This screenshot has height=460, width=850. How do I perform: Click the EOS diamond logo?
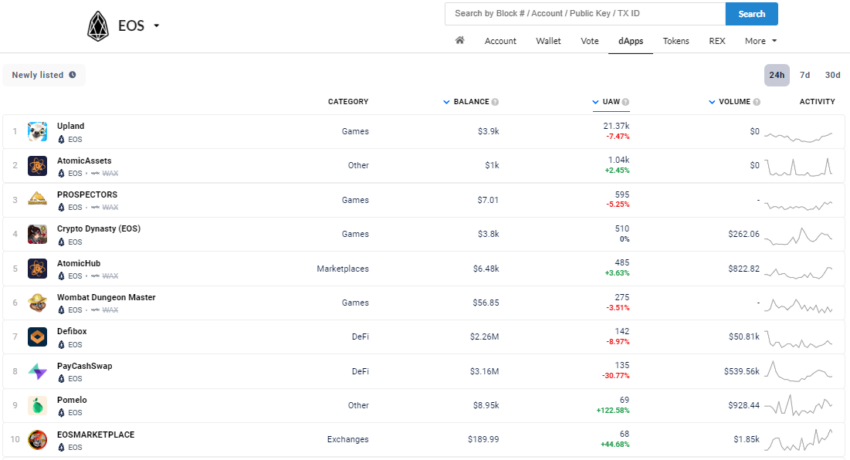coord(98,26)
